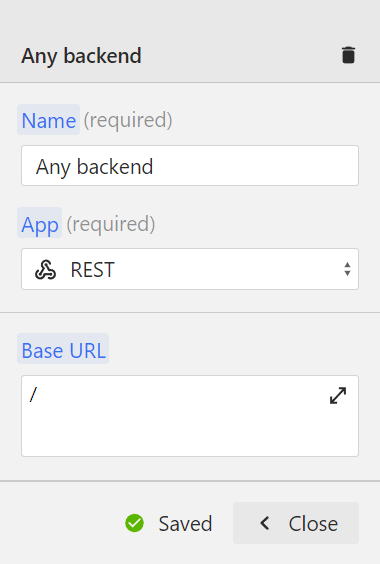Click the blue Name field label
Screen dimensions: 380x564
tap(49, 120)
